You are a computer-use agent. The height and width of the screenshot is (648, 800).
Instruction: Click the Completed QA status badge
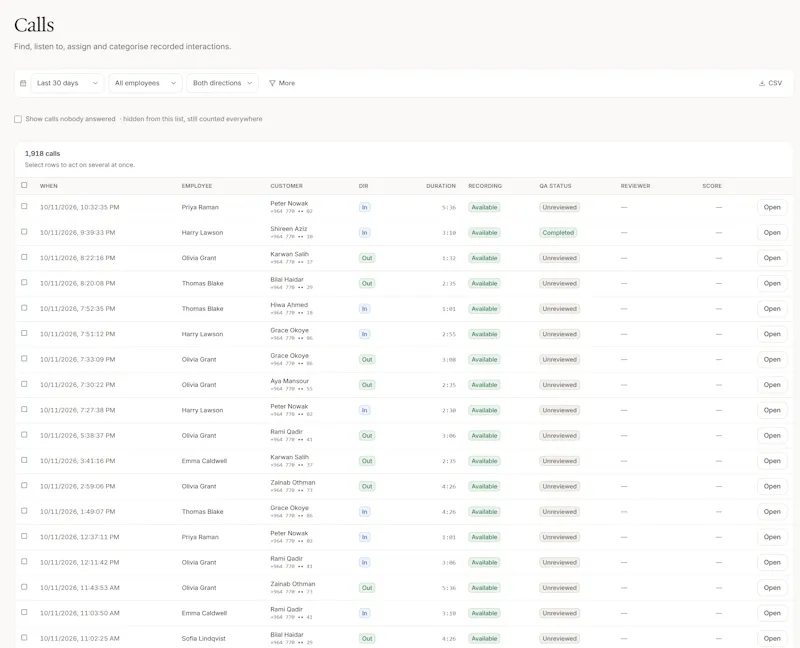click(558, 233)
